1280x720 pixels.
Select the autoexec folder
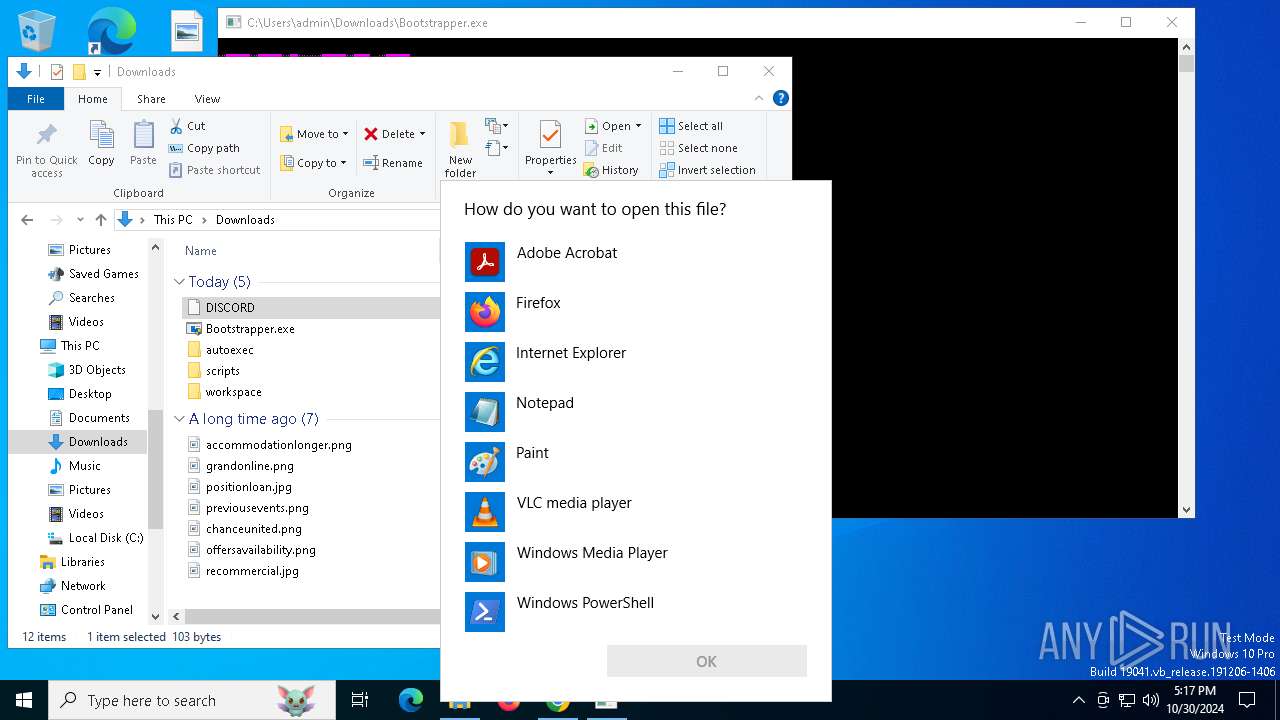(x=230, y=350)
